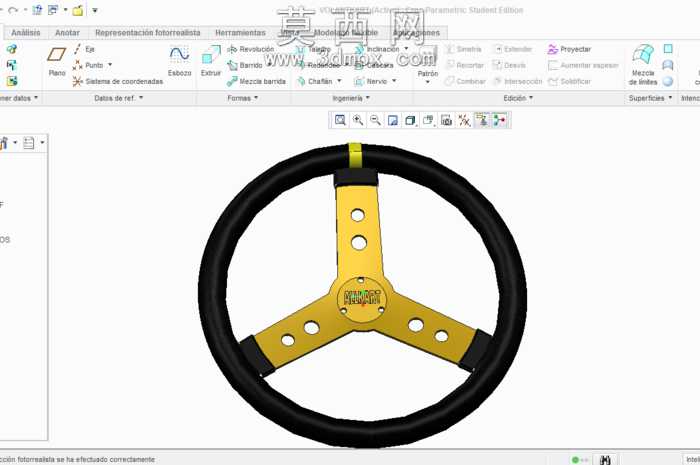This screenshot has height=465, width=700.
Task: Open Mezcla de límites surface tool
Action: 643,65
